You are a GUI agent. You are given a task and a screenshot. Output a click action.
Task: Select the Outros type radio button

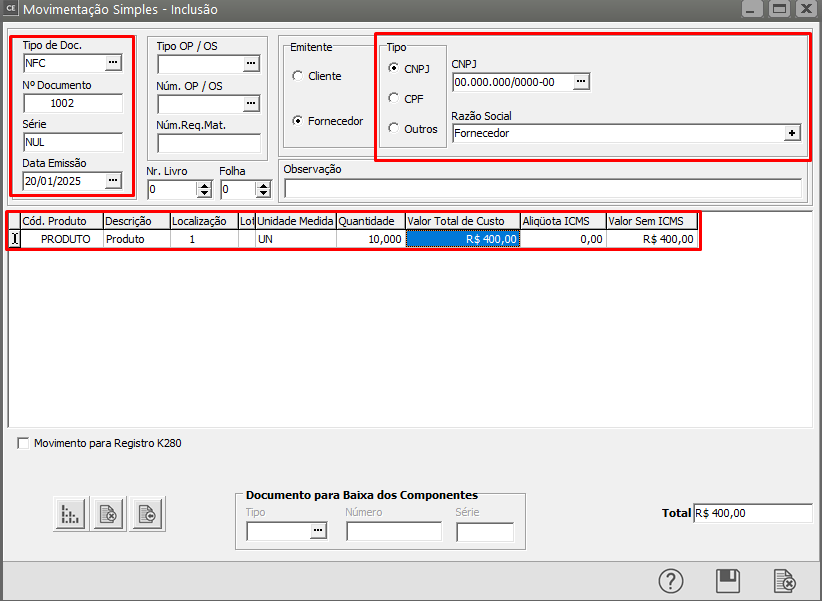(x=394, y=128)
